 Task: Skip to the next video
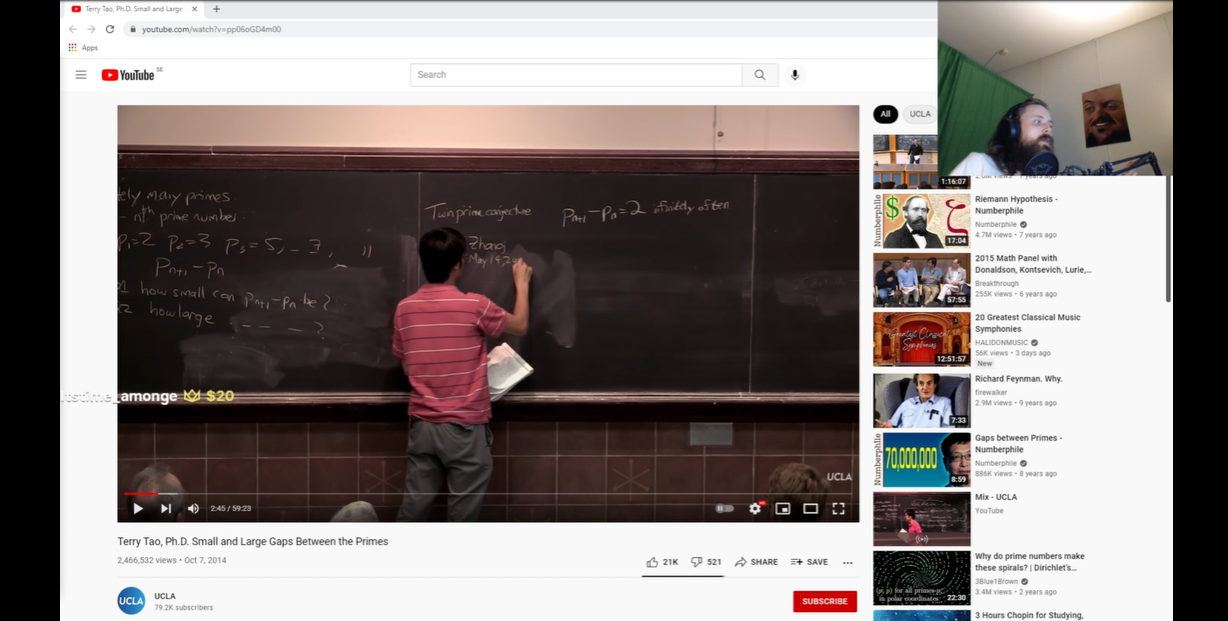pos(166,508)
